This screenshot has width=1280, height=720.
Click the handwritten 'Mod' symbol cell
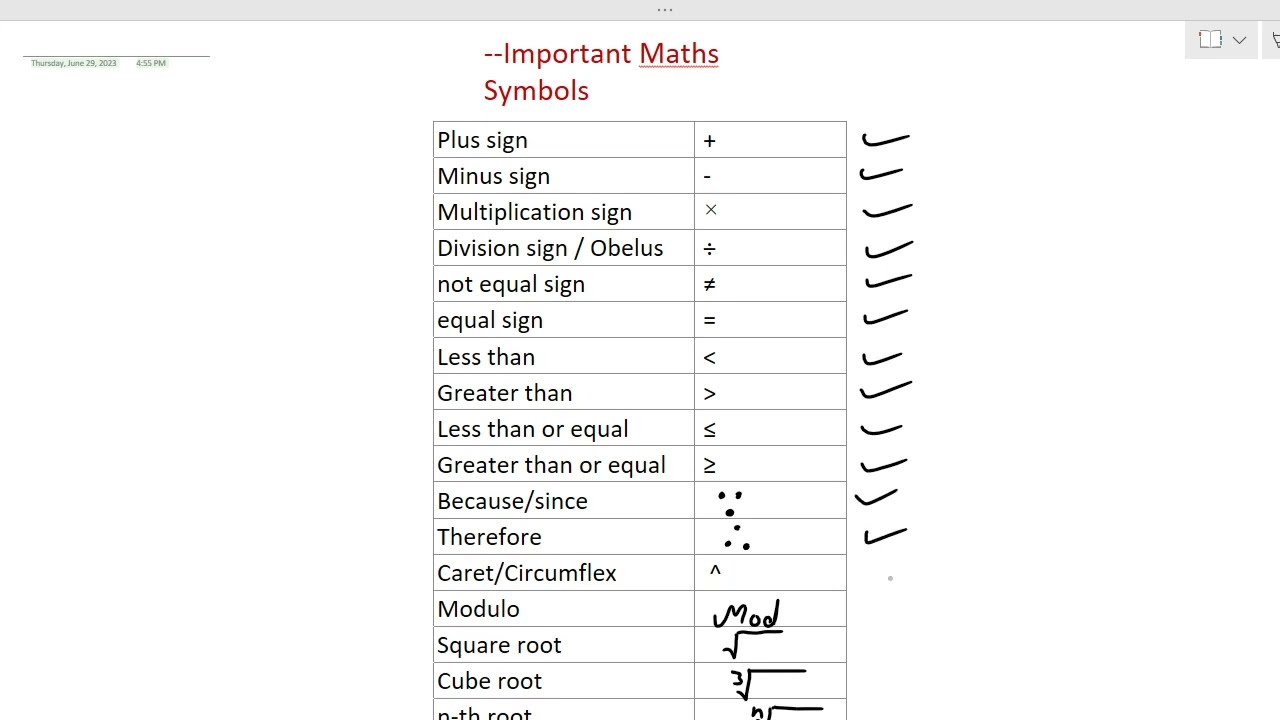[770, 609]
